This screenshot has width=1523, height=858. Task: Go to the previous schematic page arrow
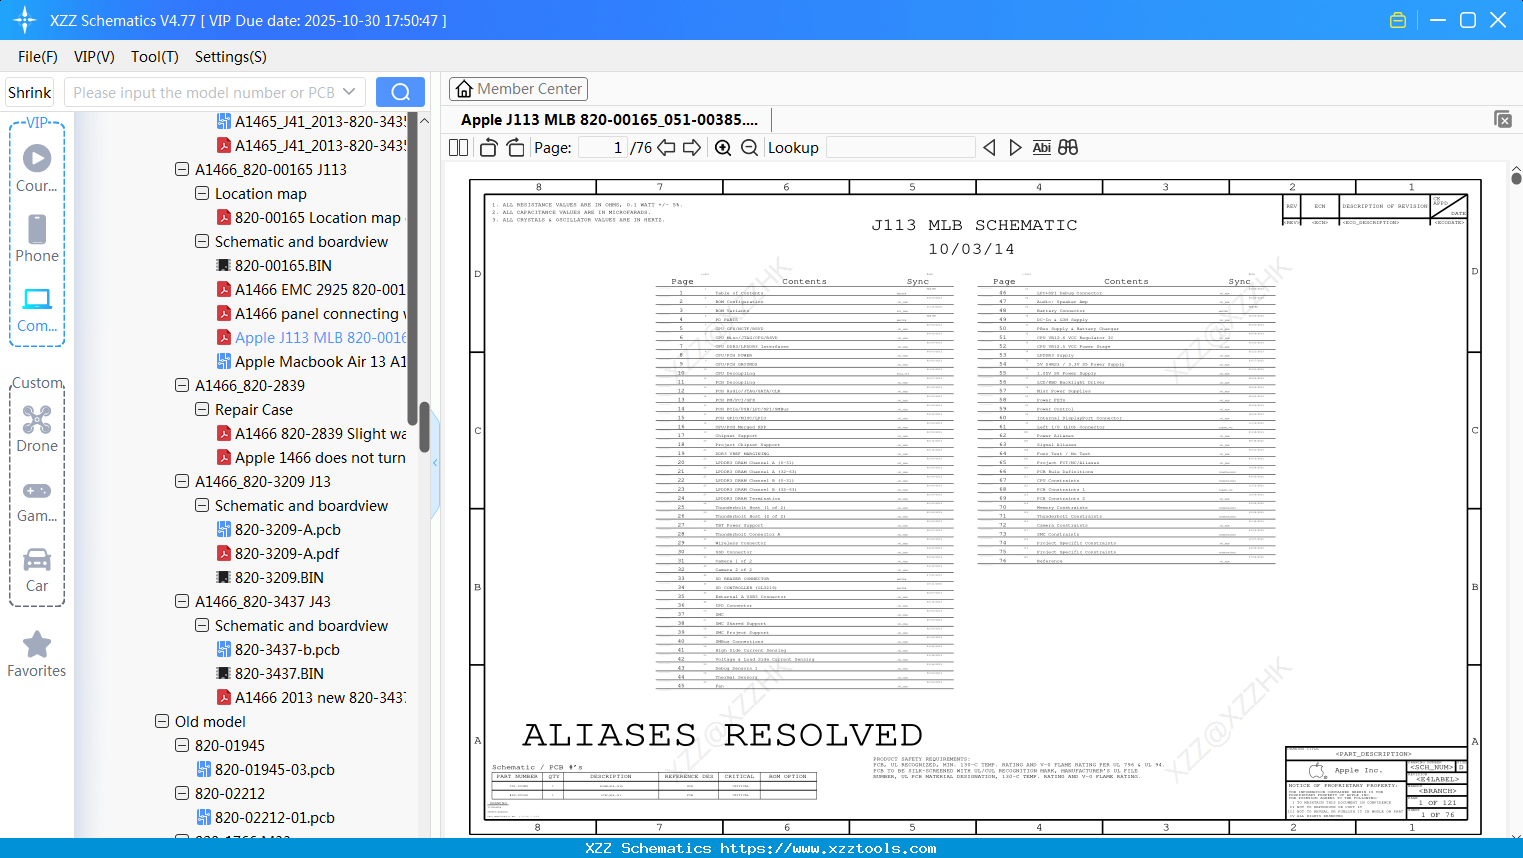click(666, 147)
